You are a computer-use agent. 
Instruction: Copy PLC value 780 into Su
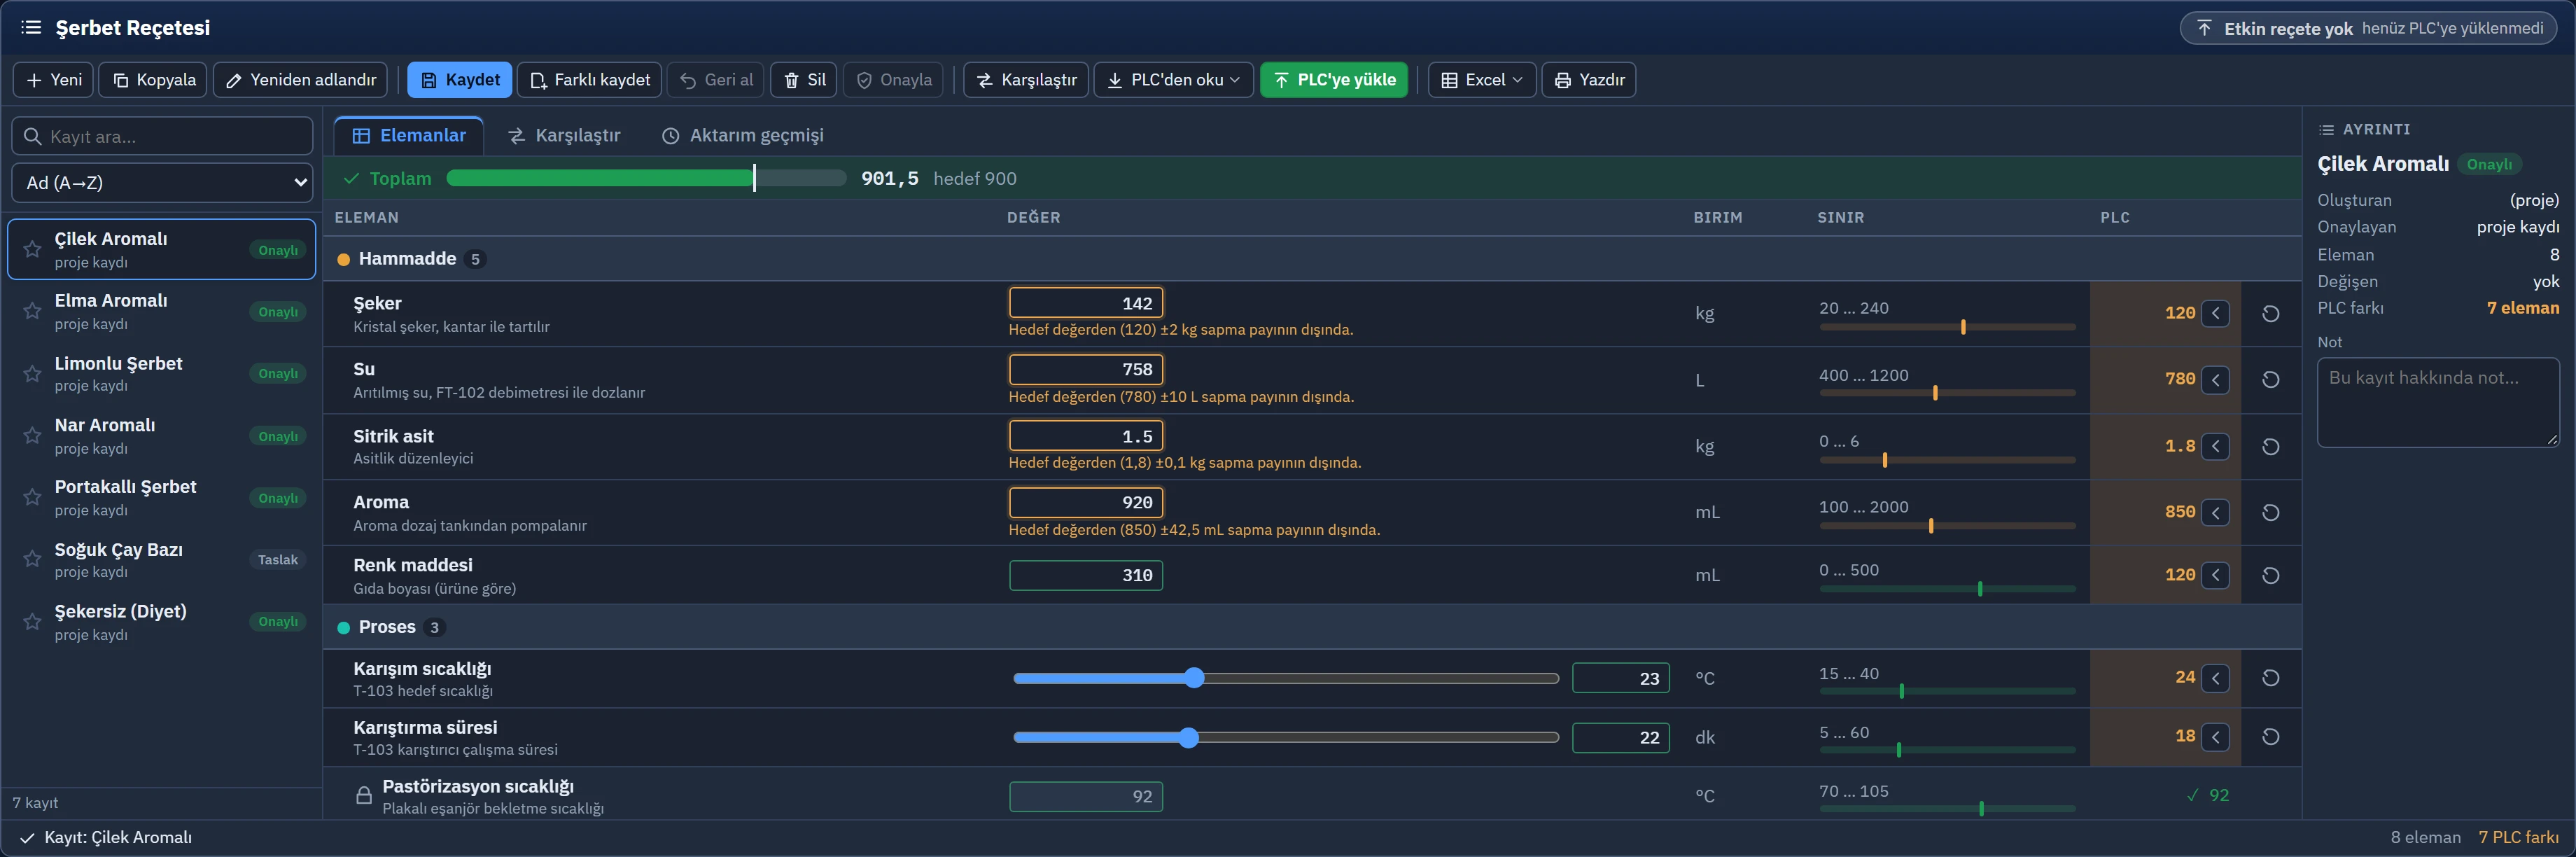(x=2215, y=380)
